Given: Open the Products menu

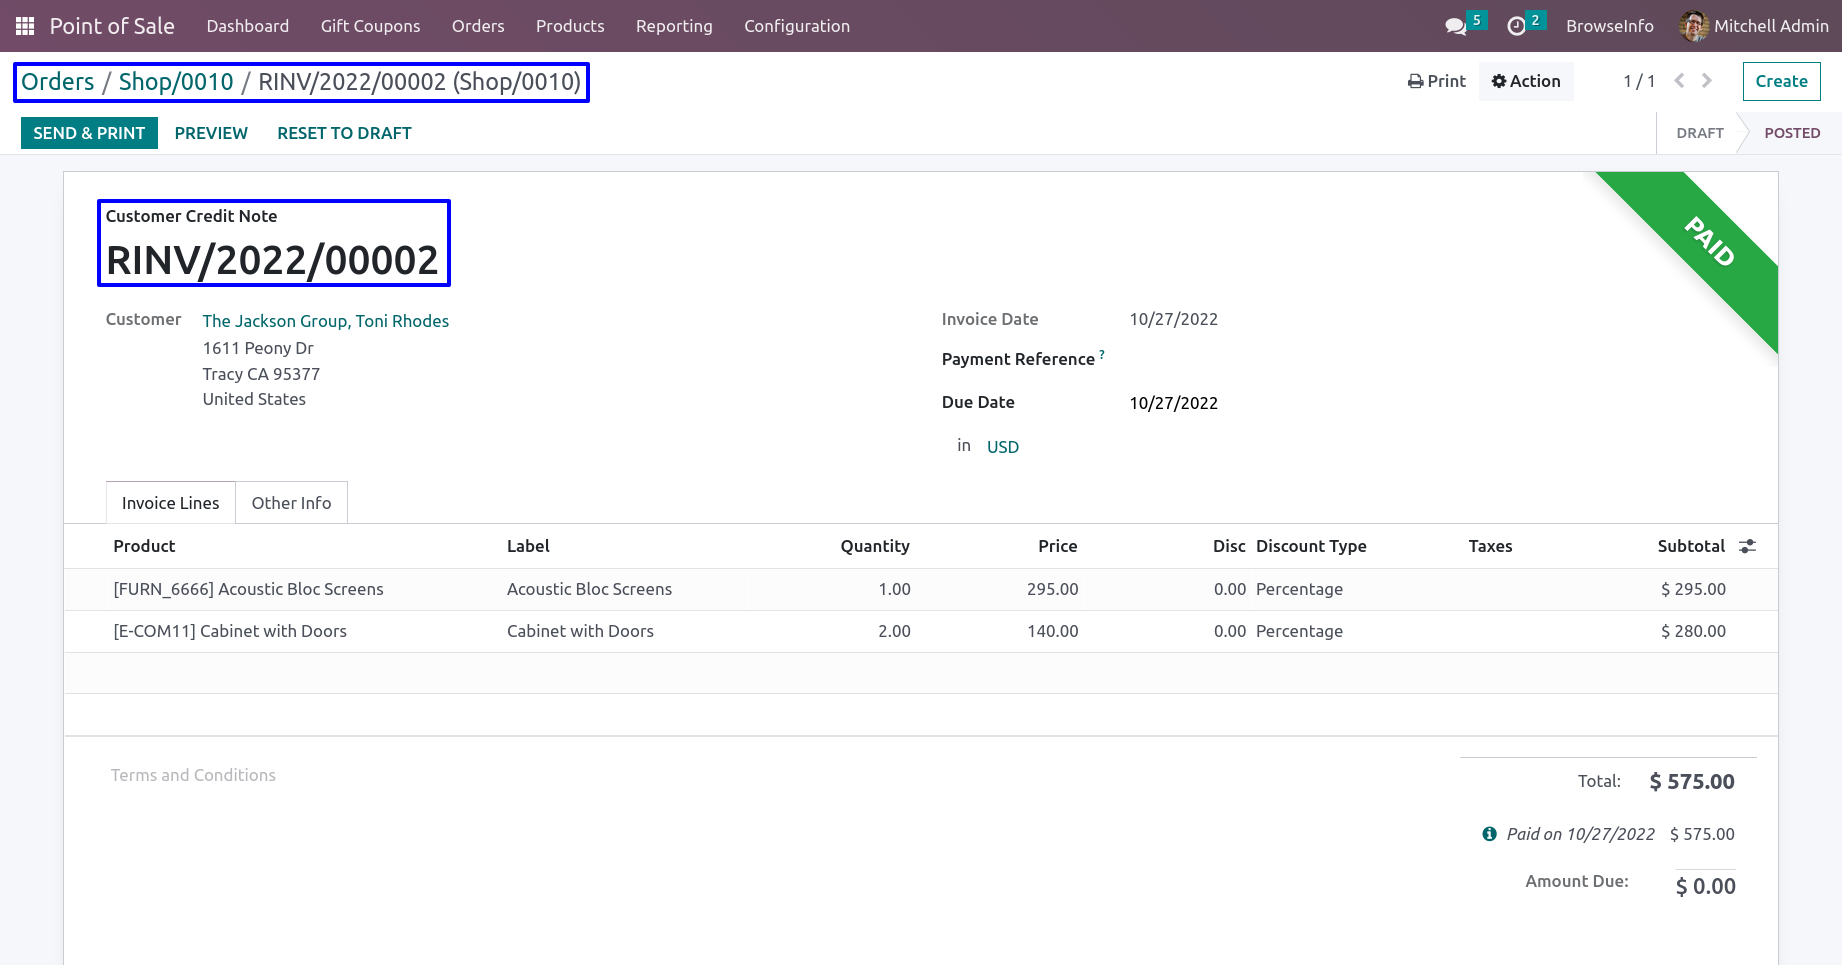Looking at the screenshot, I should click(570, 26).
